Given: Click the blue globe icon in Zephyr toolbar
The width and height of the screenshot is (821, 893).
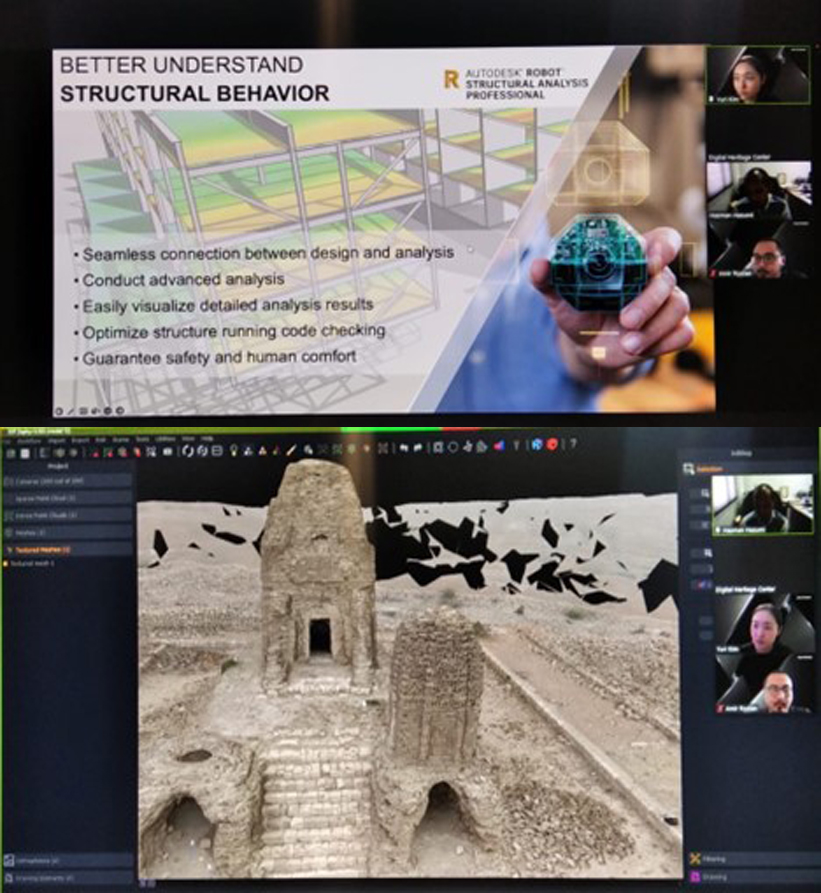Looking at the screenshot, I should [537, 445].
